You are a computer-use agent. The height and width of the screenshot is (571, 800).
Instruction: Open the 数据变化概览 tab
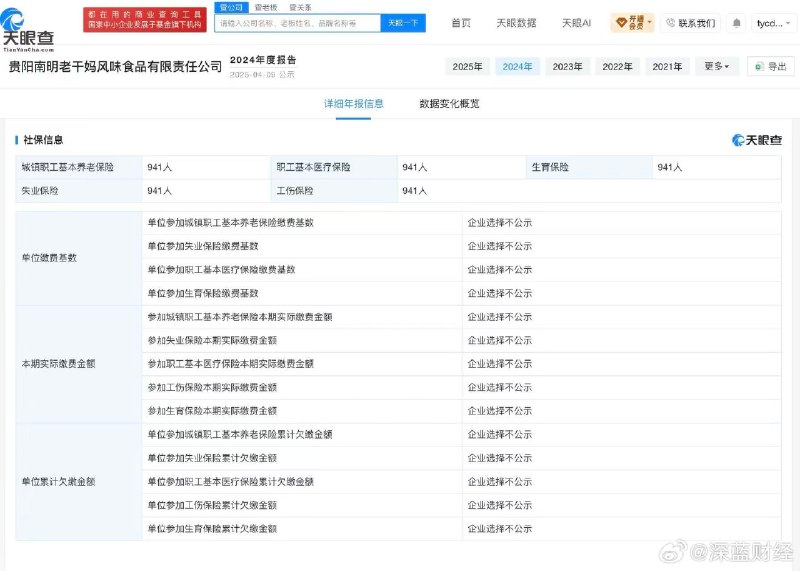point(449,104)
